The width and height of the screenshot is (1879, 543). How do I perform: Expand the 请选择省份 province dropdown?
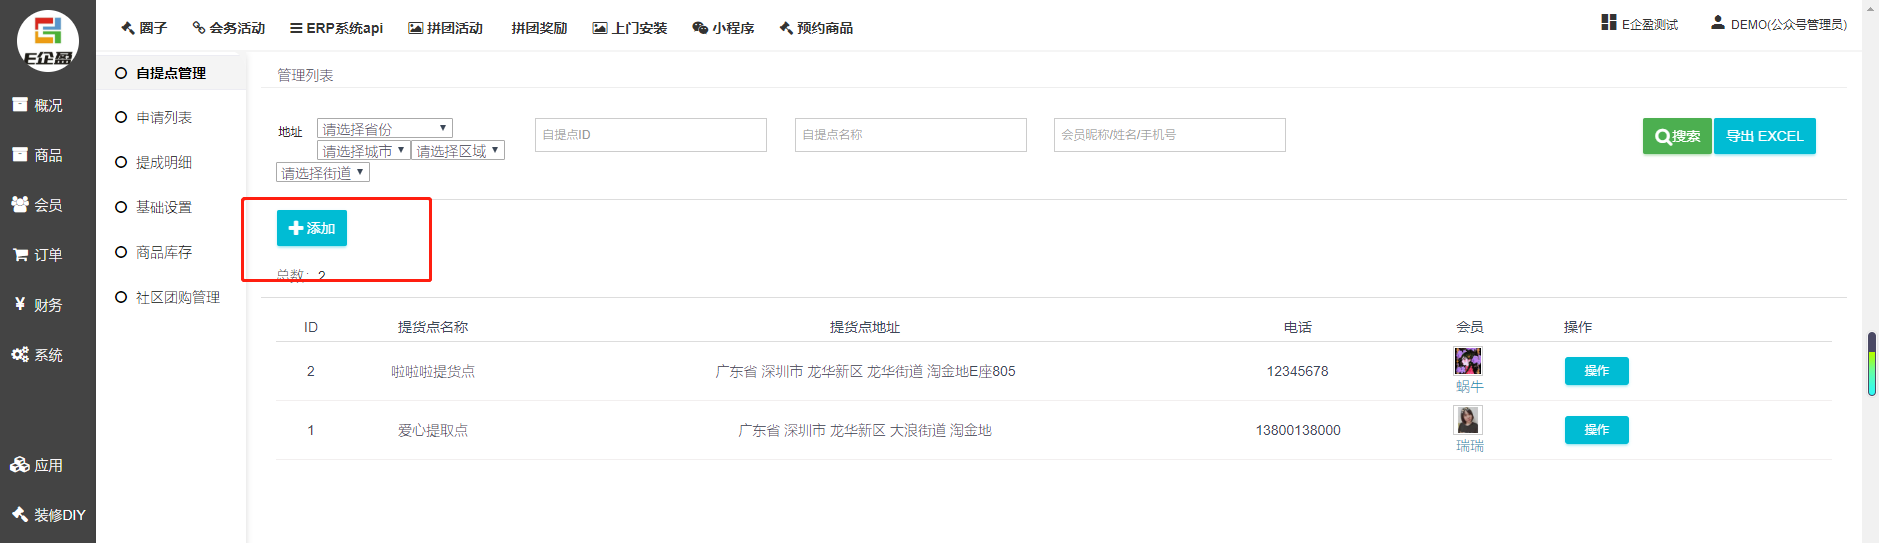(x=384, y=129)
